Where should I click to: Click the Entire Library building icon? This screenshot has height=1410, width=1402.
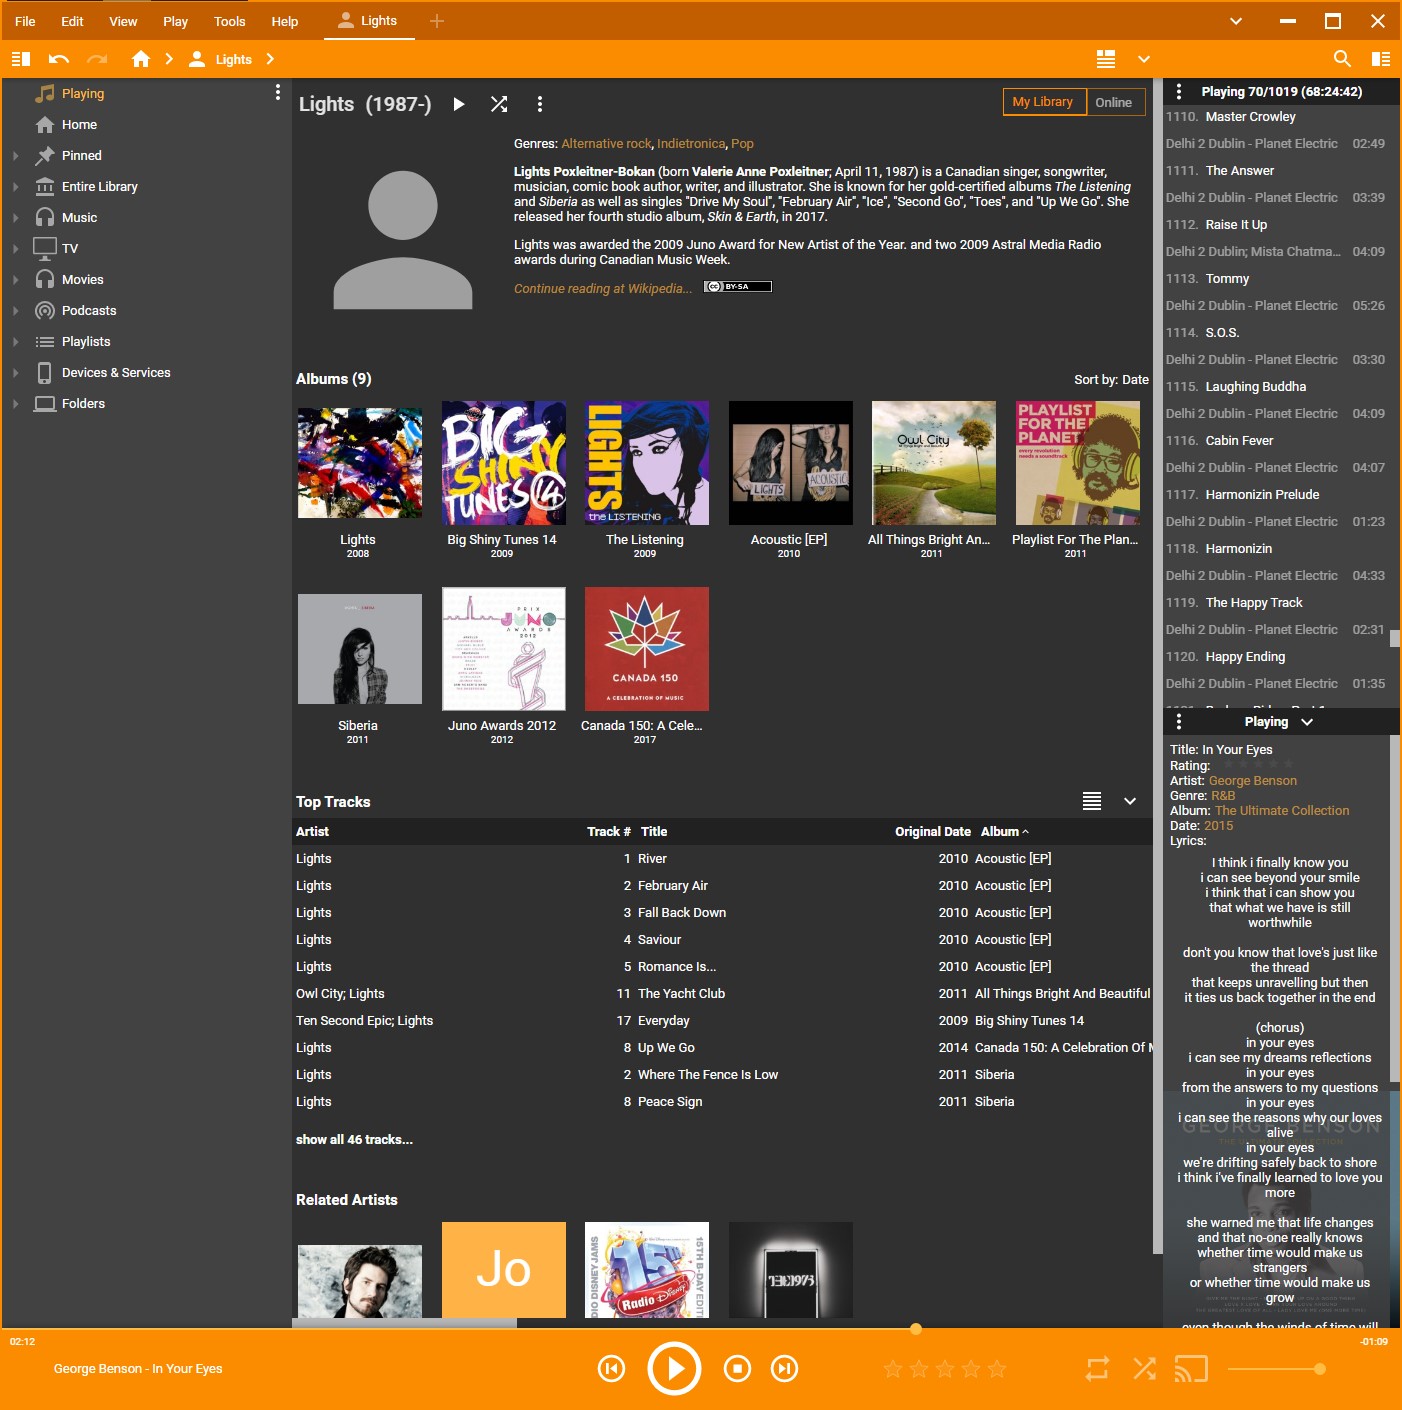(45, 186)
